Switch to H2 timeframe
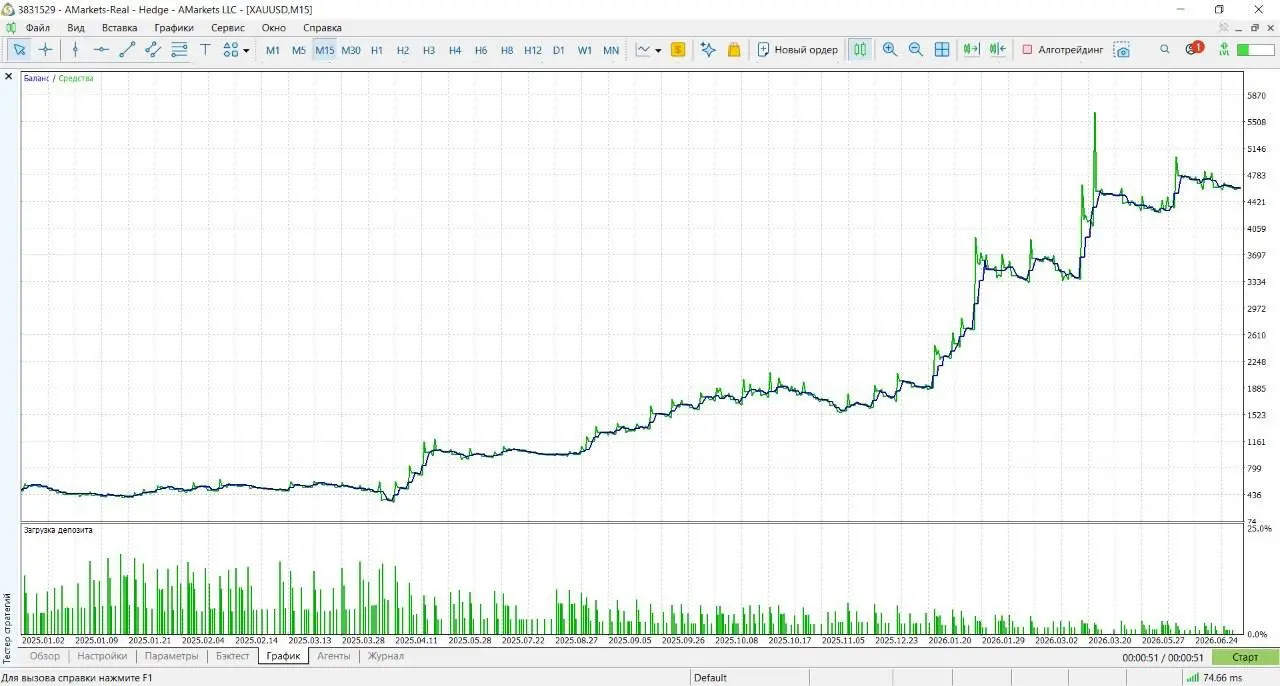Image resolution: width=1280 pixels, height=686 pixels. [403, 50]
